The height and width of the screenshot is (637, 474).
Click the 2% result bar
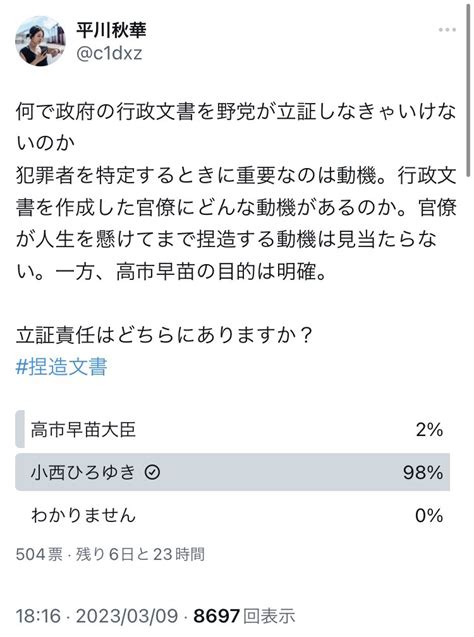20,429
